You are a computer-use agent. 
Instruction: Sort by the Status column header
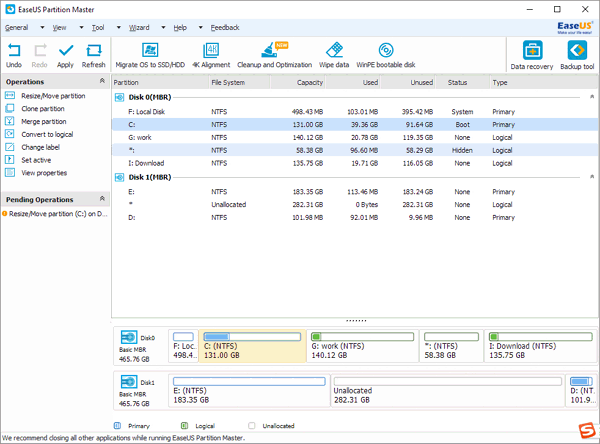462,82
